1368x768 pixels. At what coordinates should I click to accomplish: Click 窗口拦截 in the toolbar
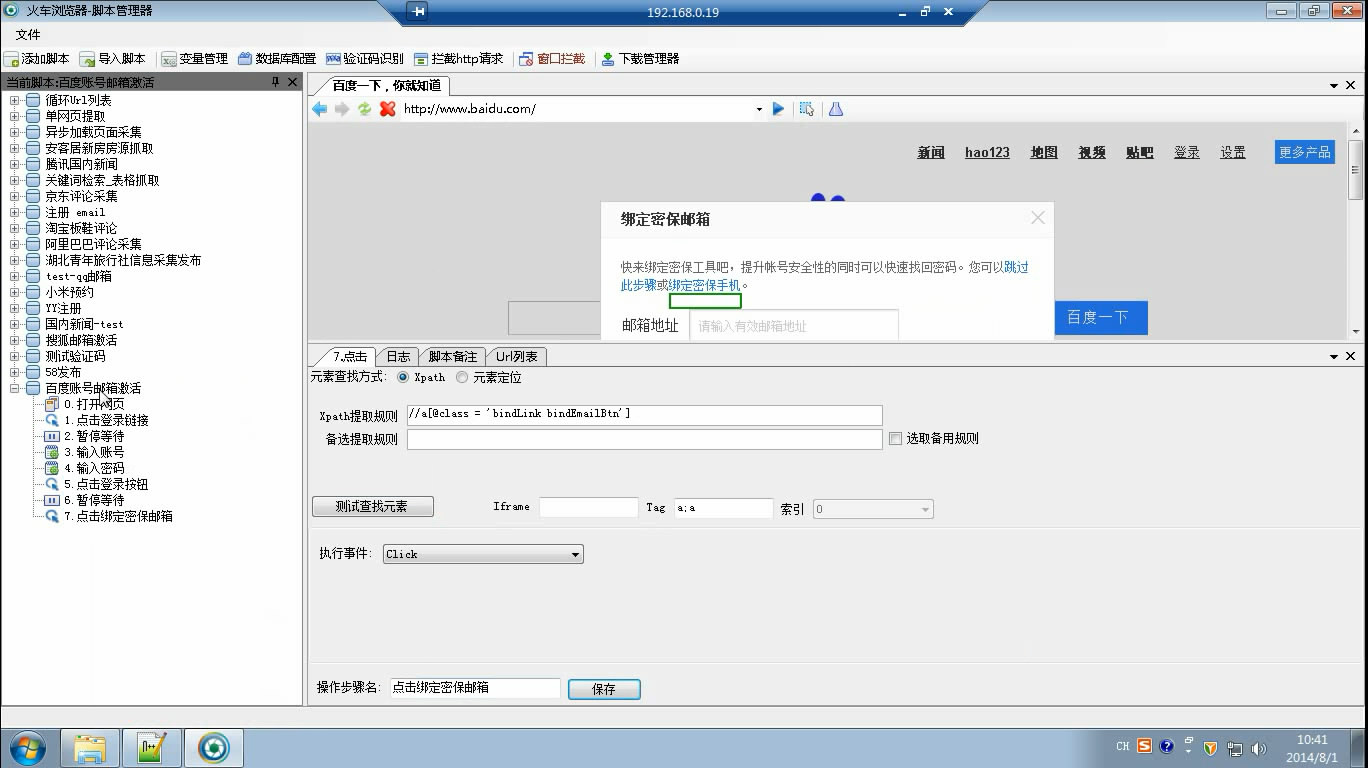[x=552, y=59]
